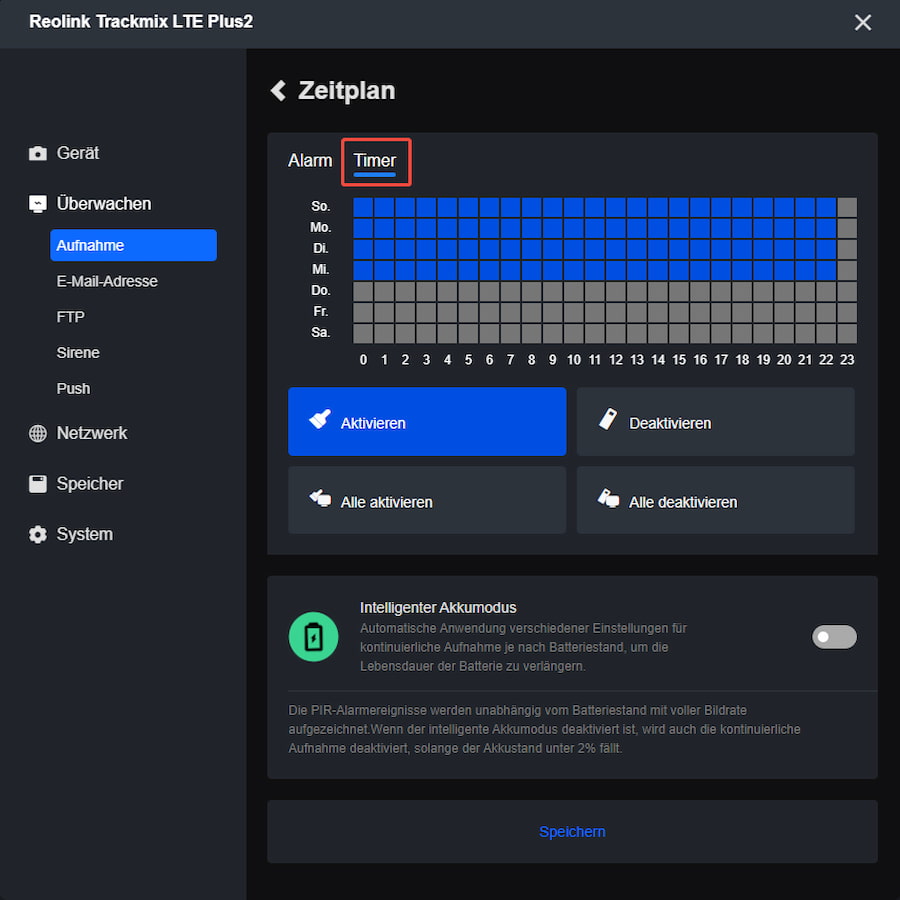Click the hour 0 column label
This screenshot has height=900, width=900.
(x=363, y=360)
